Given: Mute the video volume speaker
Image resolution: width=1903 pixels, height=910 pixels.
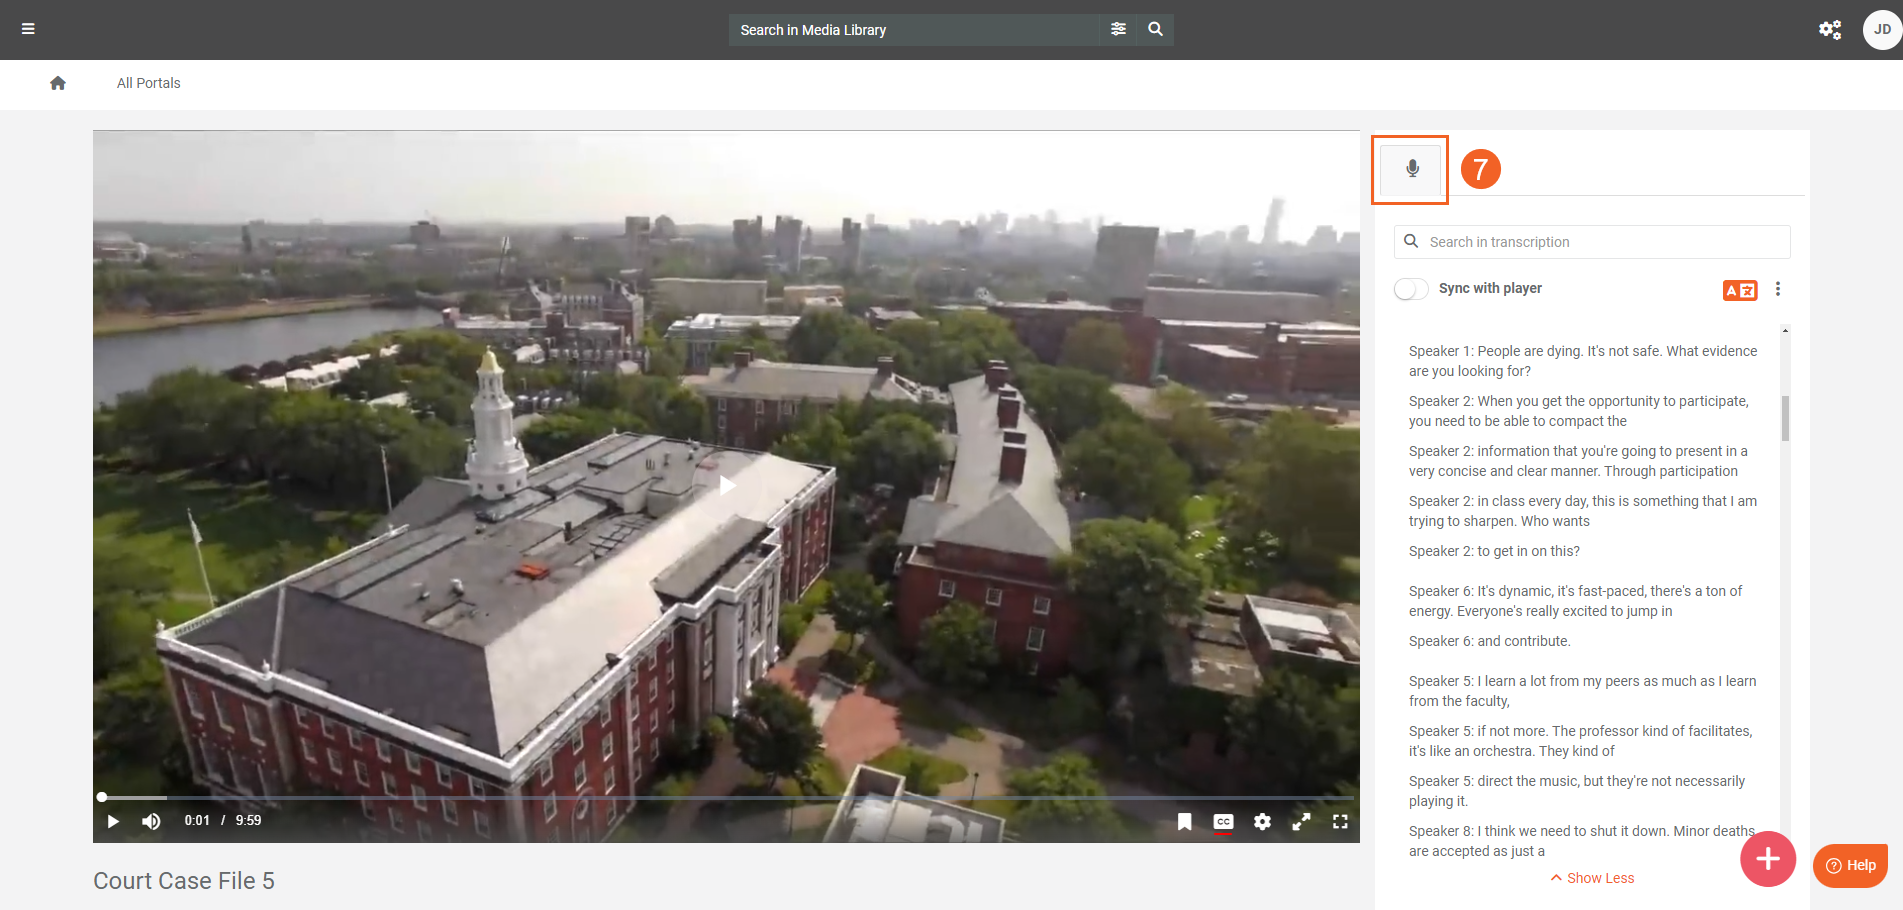Looking at the screenshot, I should point(151,821).
